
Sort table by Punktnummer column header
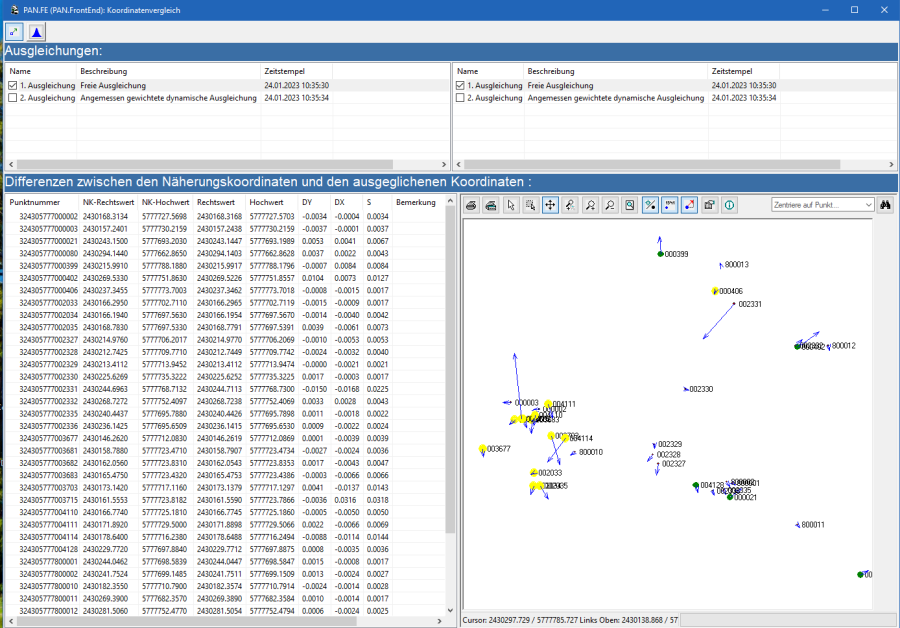(35, 202)
